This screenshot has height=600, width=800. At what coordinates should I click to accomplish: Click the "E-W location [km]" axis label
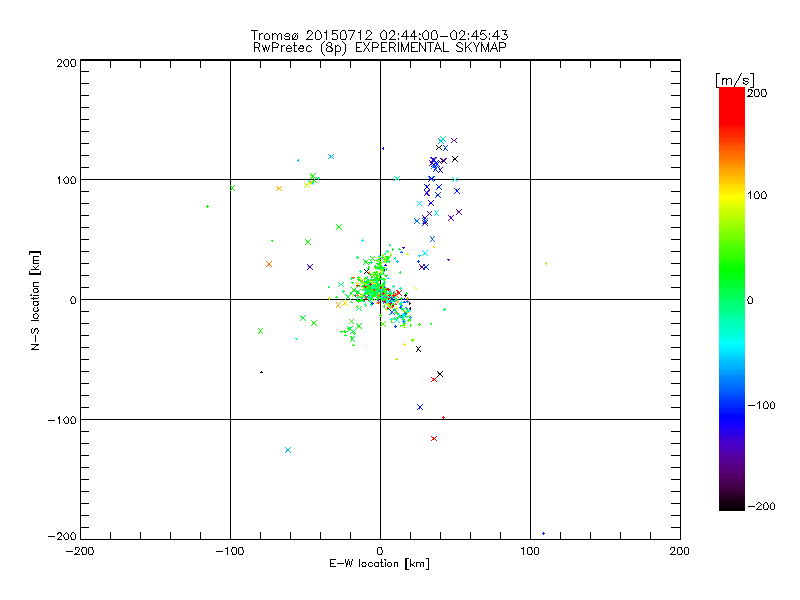pos(379,563)
